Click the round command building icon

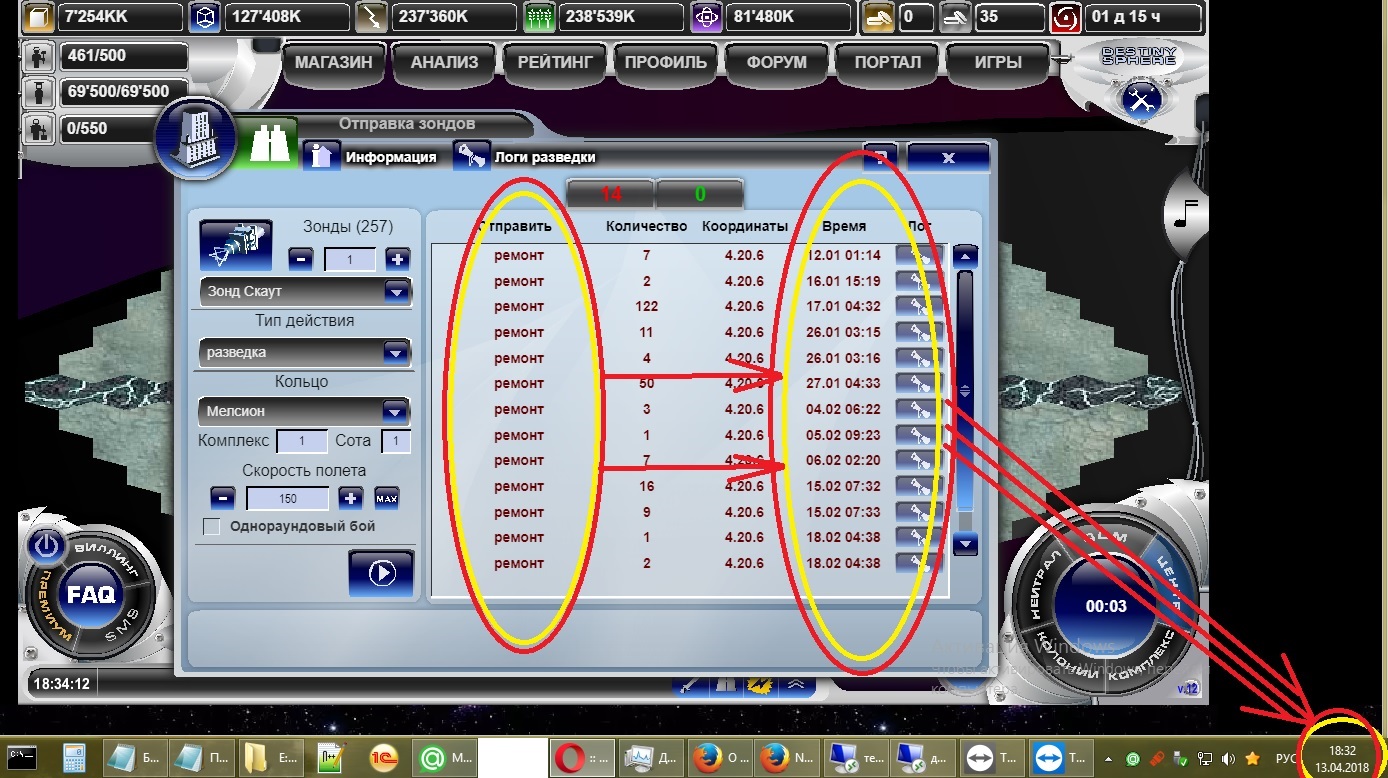pyautogui.click(x=195, y=138)
